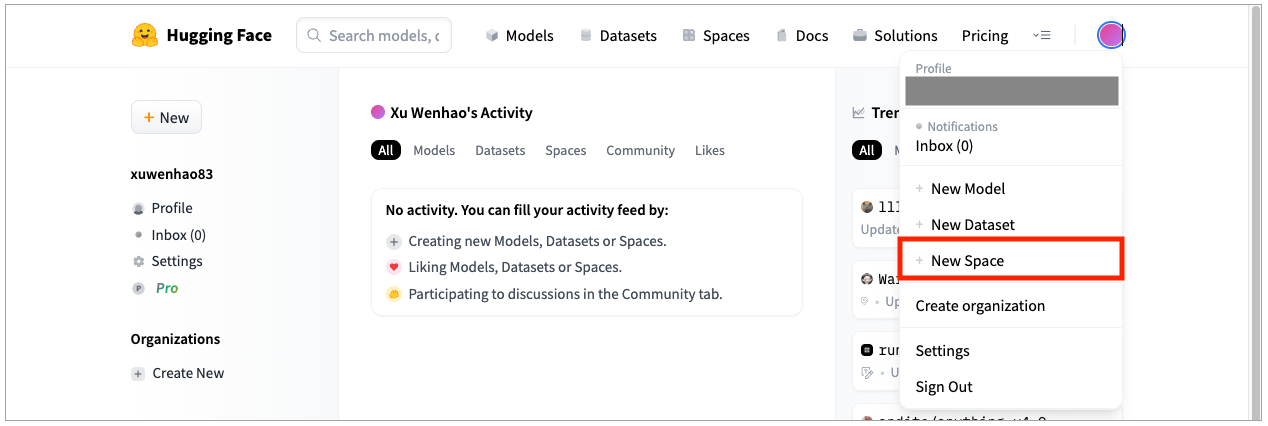Screen dimensions: 1268x426
Task: Click the Datasets database icon in navbar
Action: (587, 36)
